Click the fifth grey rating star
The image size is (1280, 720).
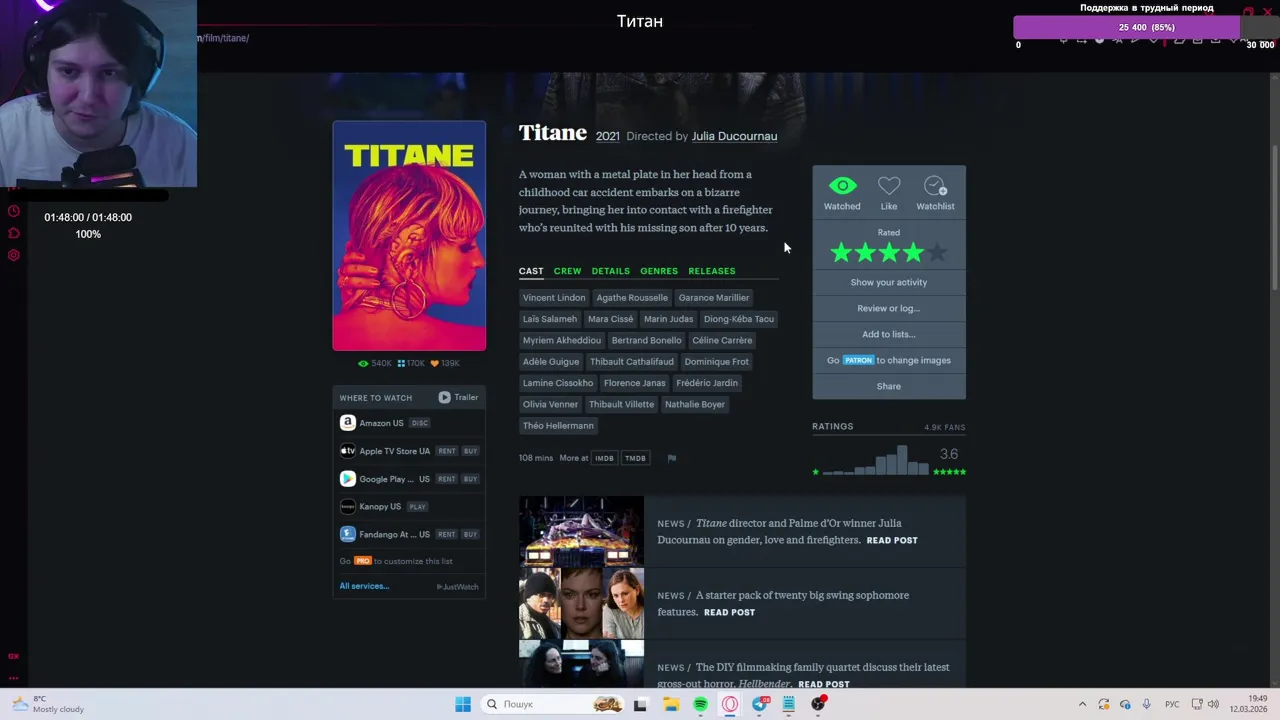(937, 253)
